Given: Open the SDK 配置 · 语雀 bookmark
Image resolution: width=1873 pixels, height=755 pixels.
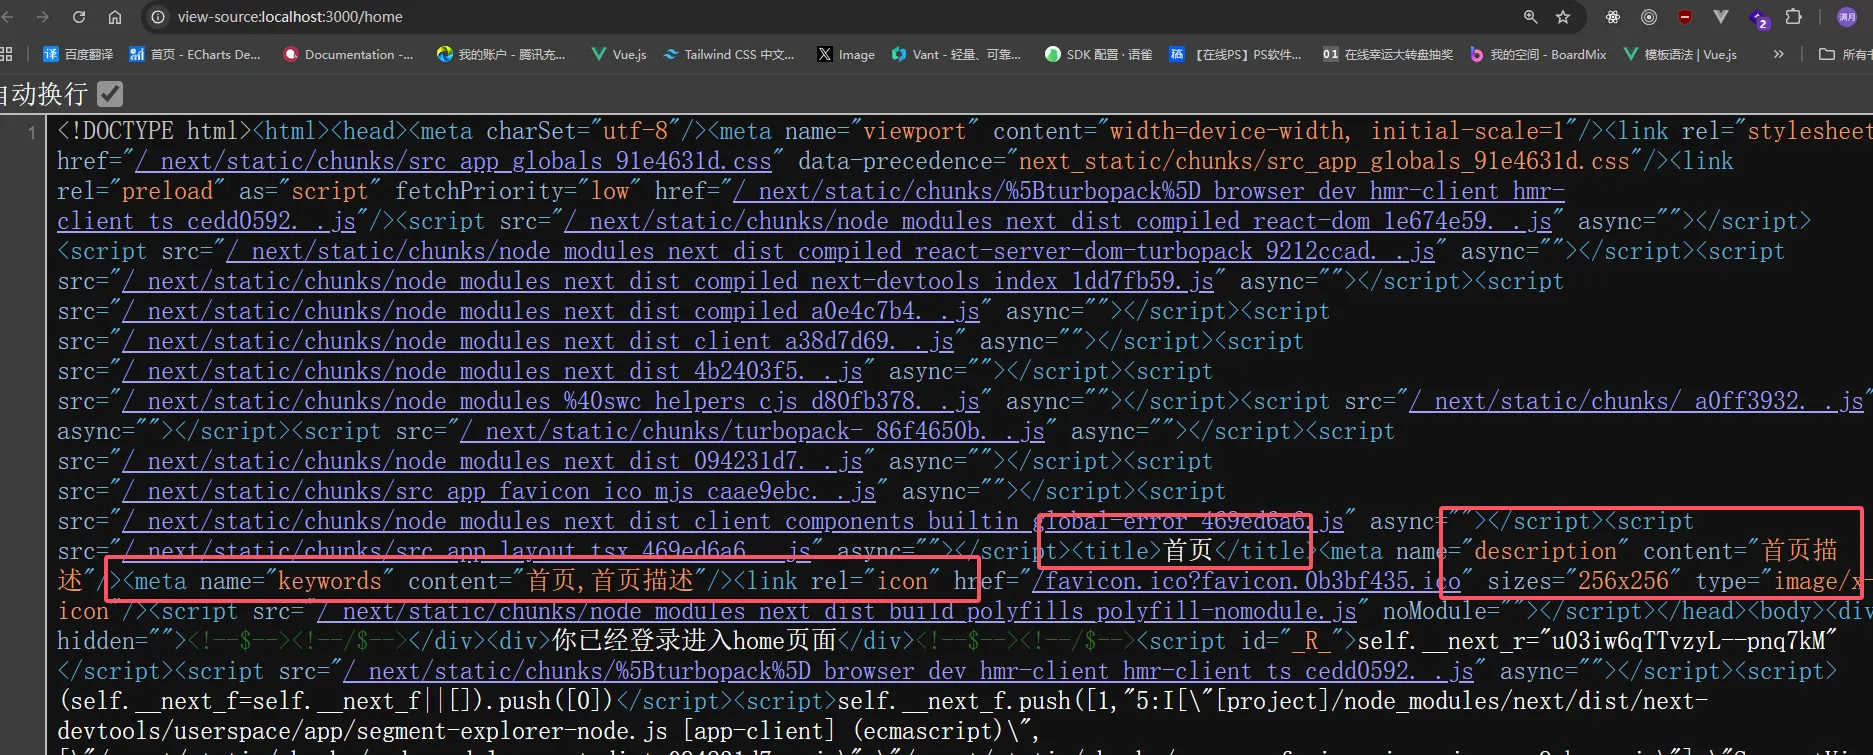Looking at the screenshot, I should 1098,54.
